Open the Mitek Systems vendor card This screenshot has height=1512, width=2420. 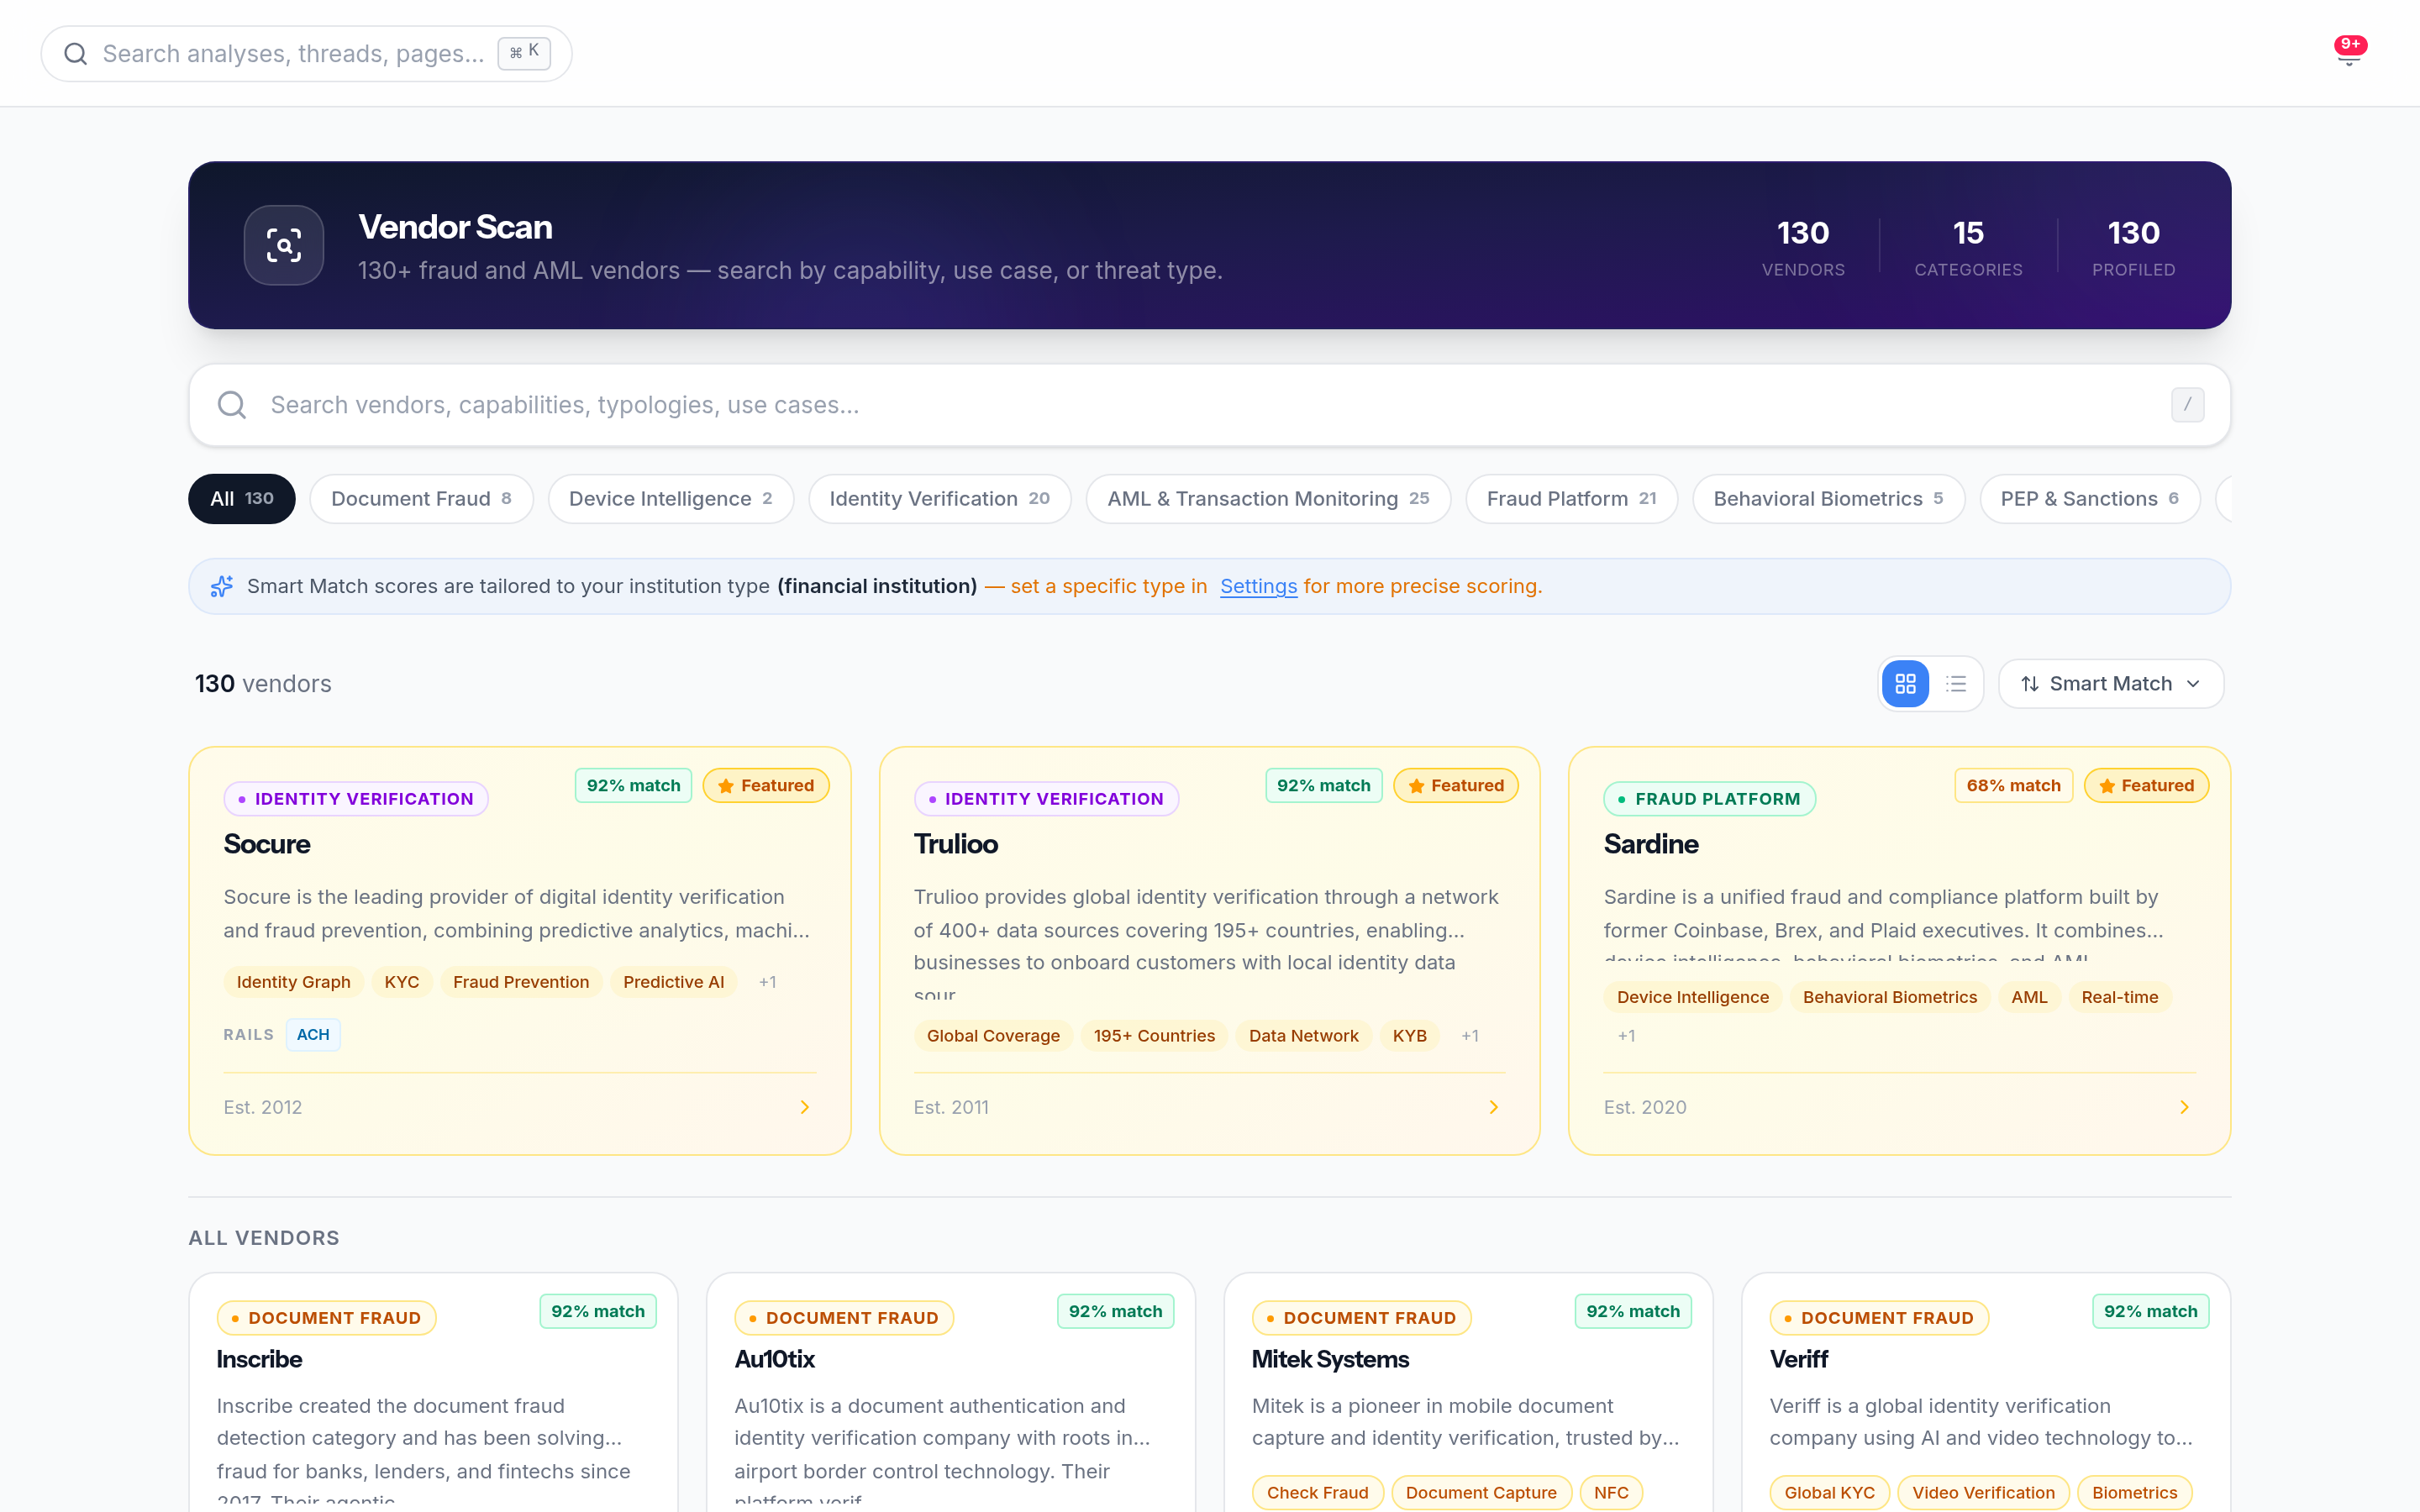(1468, 1392)
